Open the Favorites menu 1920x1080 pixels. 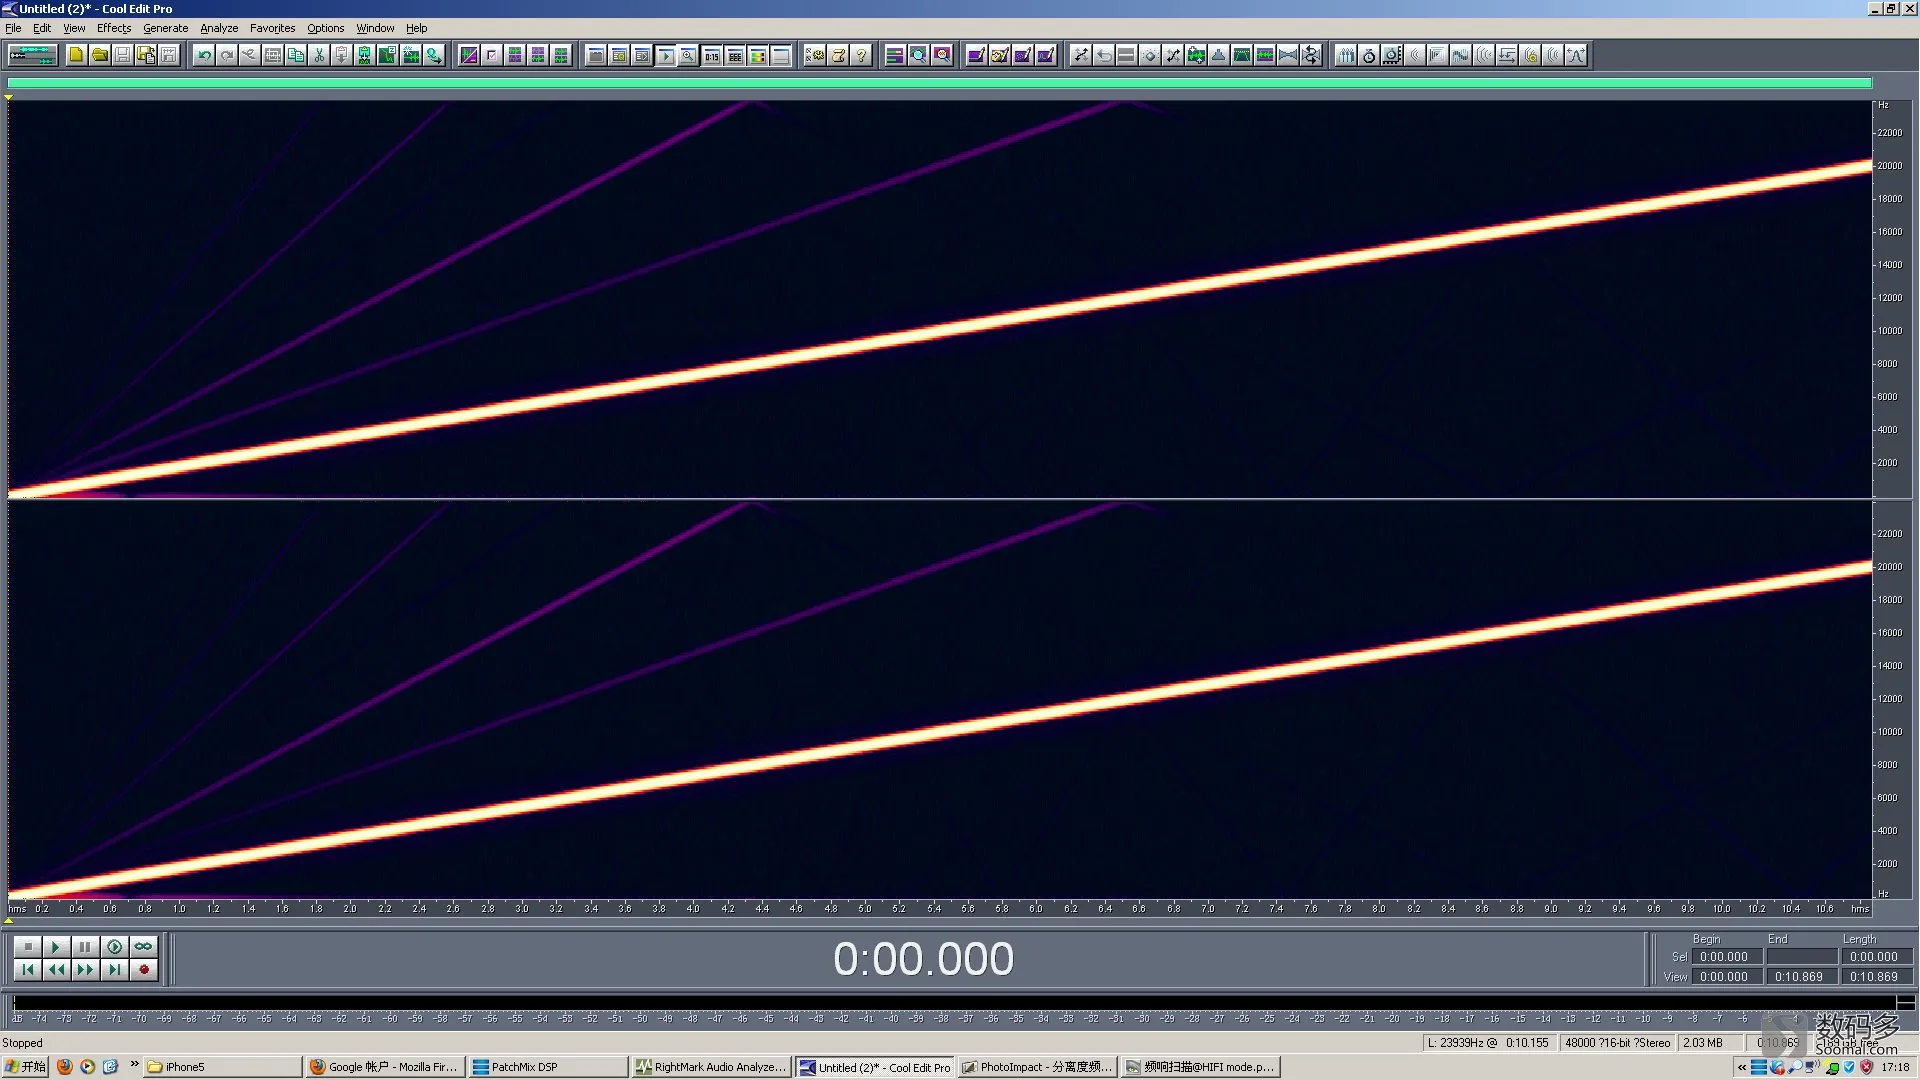point(272,28)
